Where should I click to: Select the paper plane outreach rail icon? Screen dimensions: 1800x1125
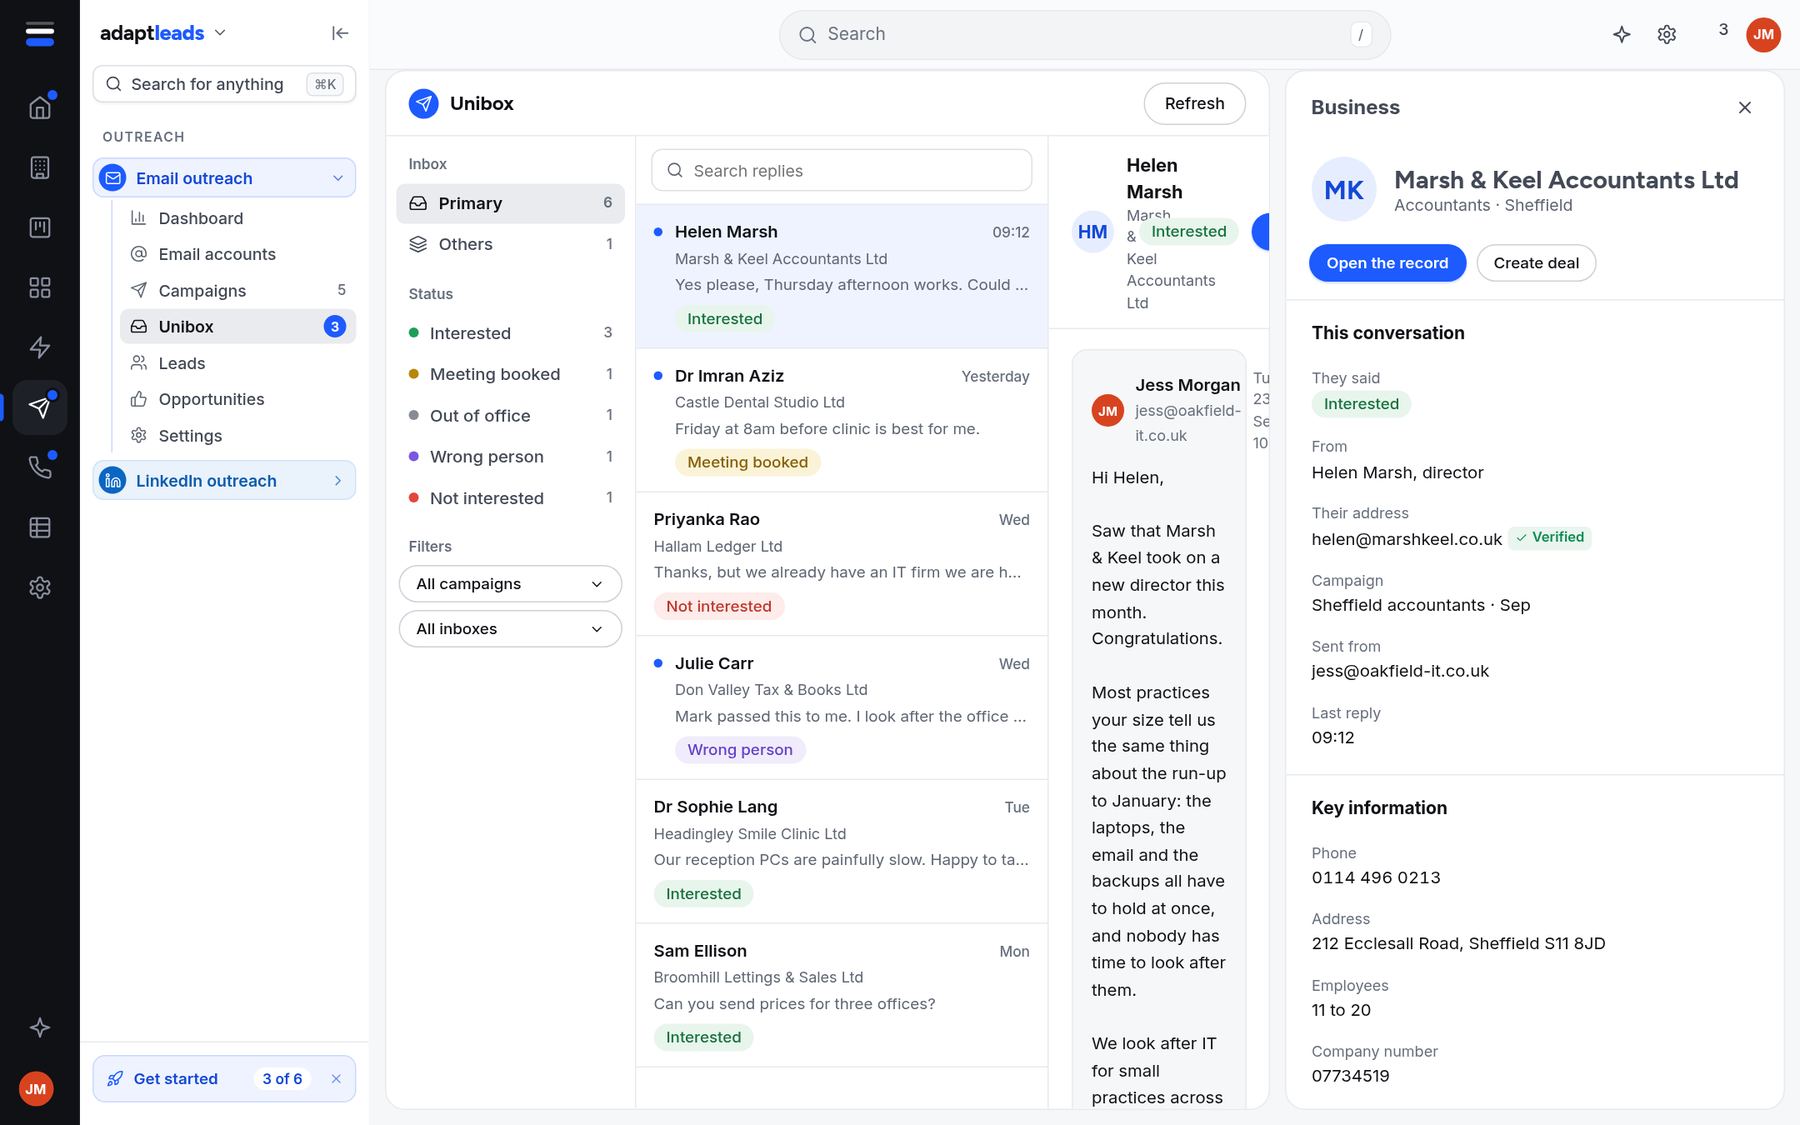(40, 407)
